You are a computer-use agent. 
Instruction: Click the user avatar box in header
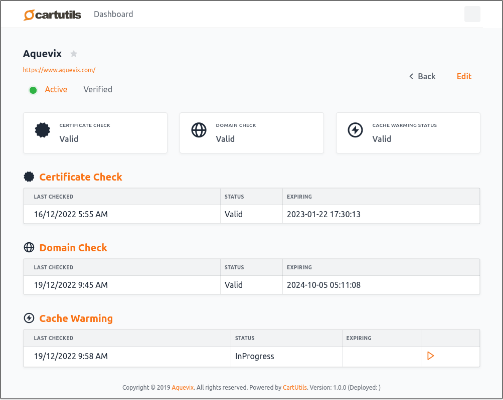pos(472,14)
